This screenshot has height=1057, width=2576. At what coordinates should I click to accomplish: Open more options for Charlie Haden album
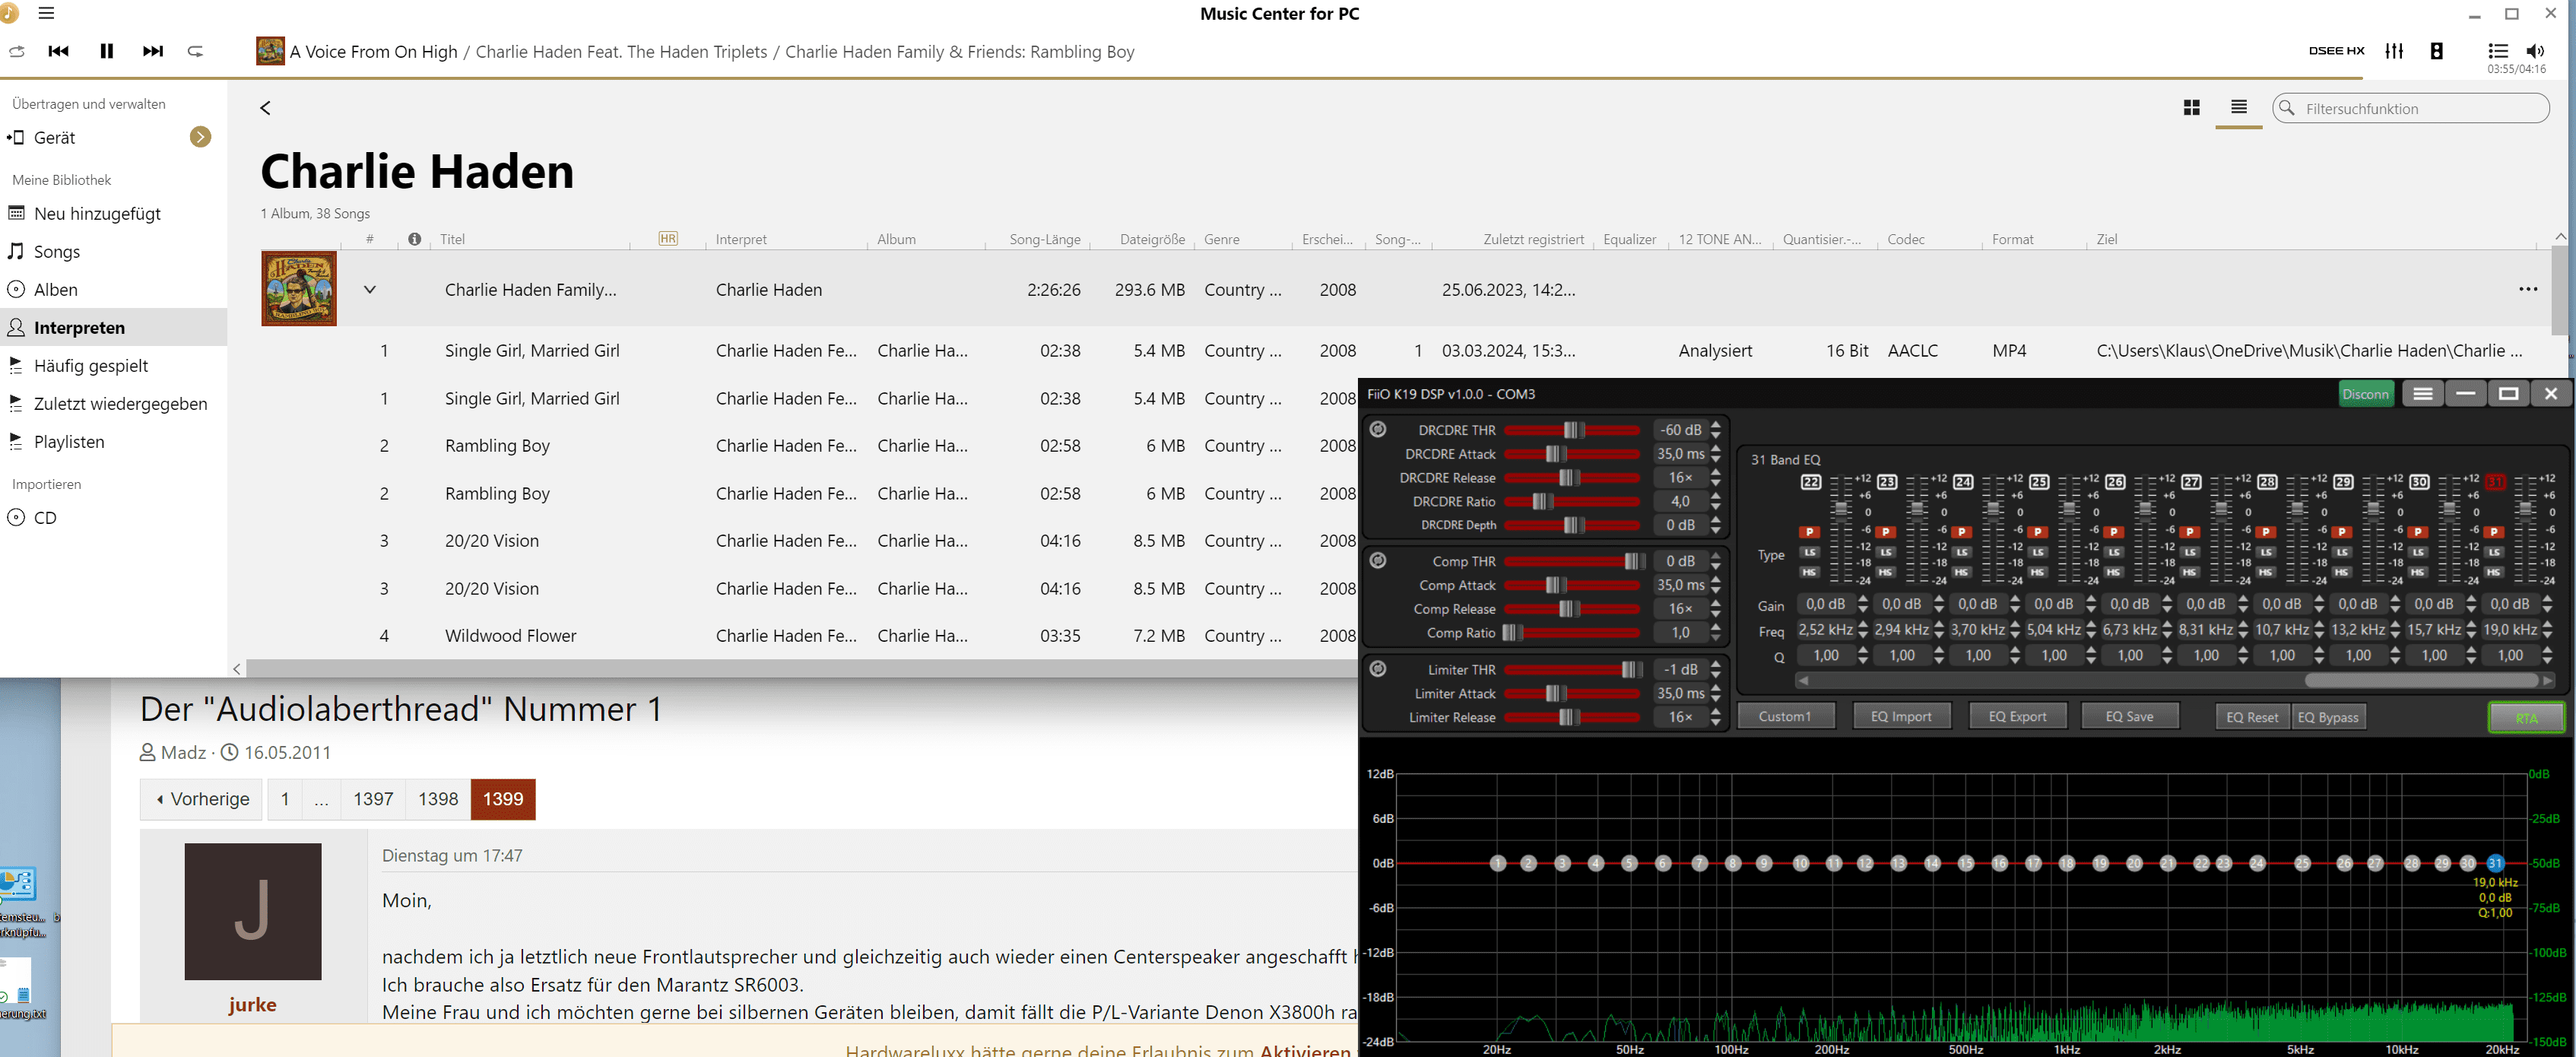pyautogui.click(x=2528, y=289)
